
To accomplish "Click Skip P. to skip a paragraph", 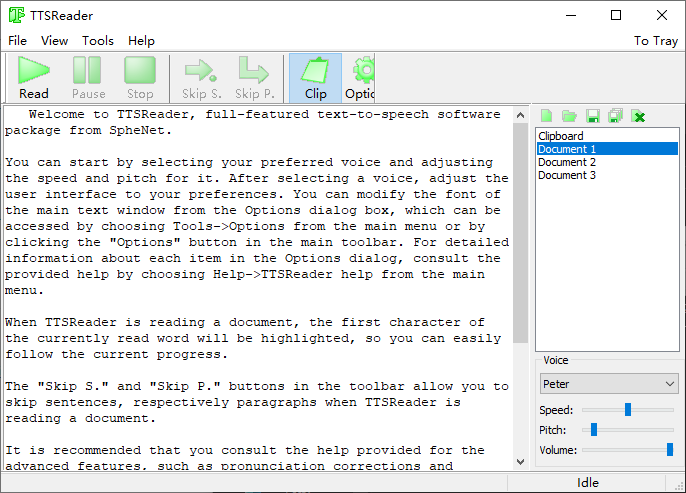I will [x=254, y=78].
